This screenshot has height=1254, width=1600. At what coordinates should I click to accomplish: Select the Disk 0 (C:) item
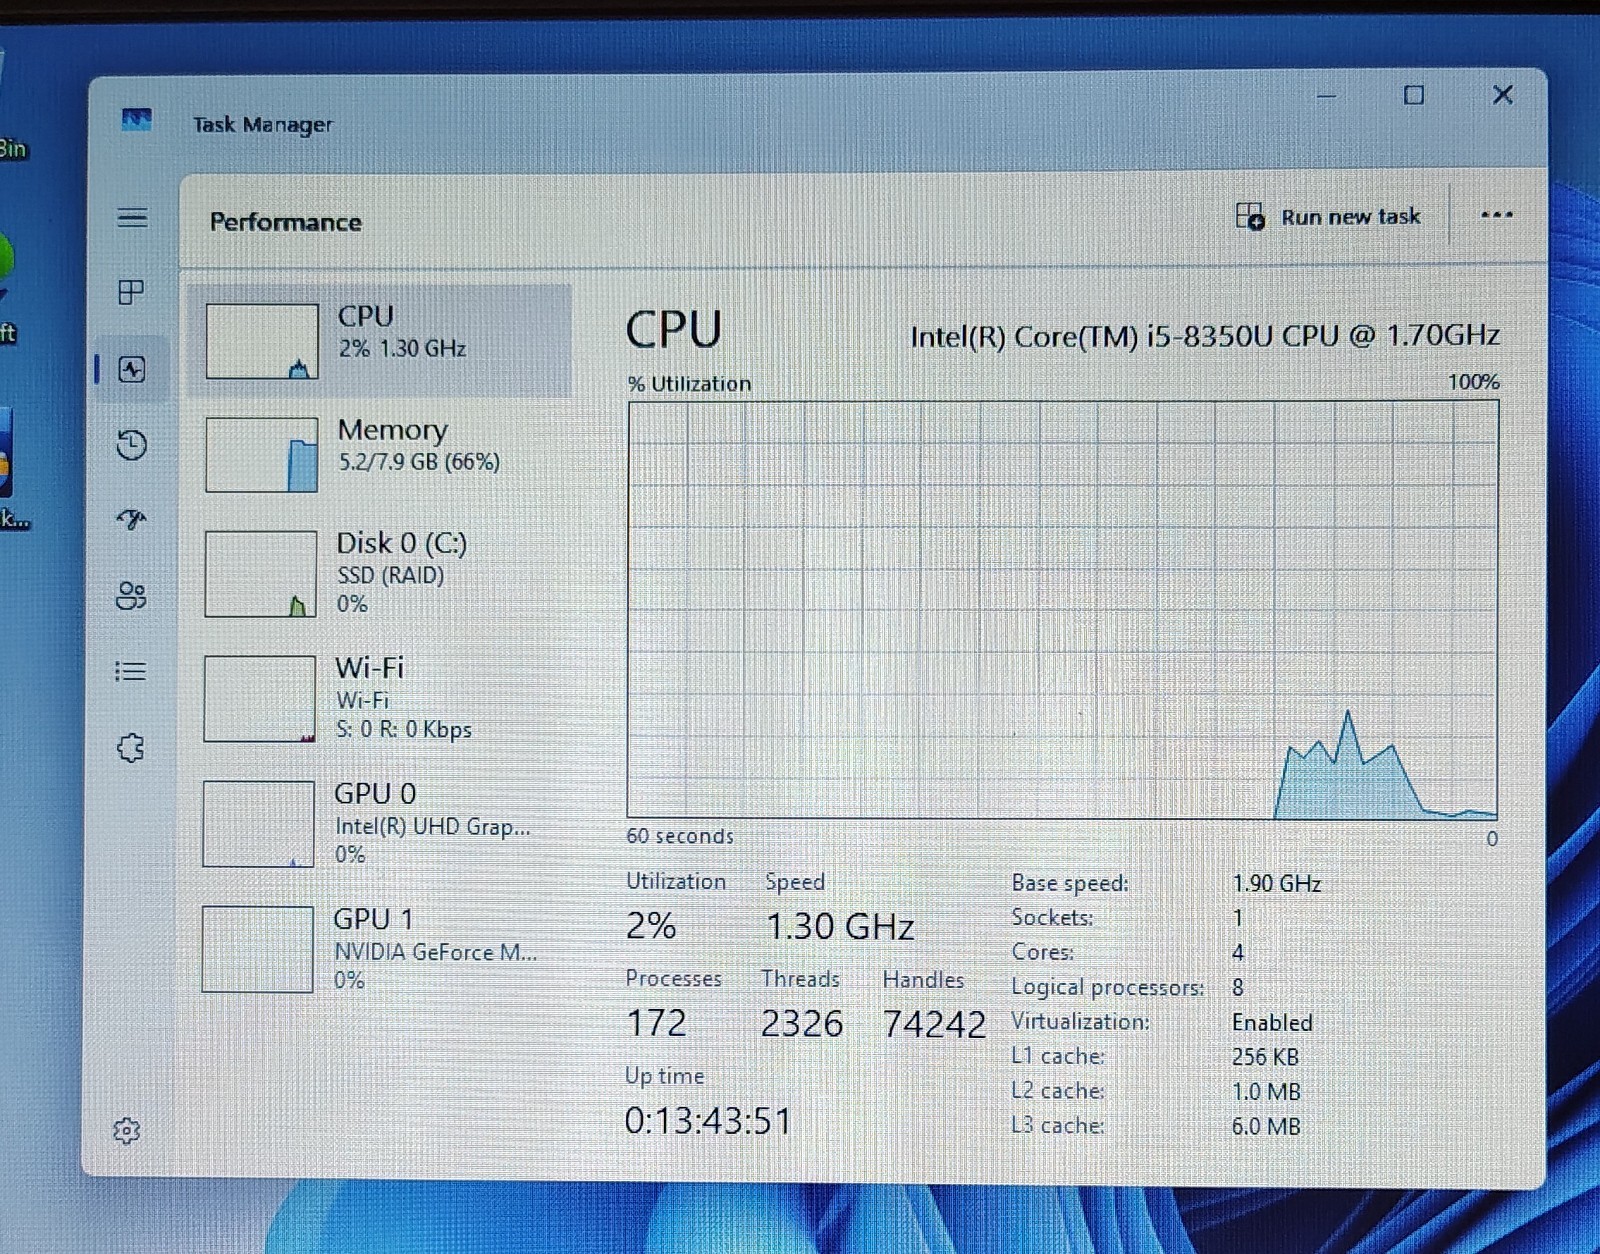click(380, 573)
